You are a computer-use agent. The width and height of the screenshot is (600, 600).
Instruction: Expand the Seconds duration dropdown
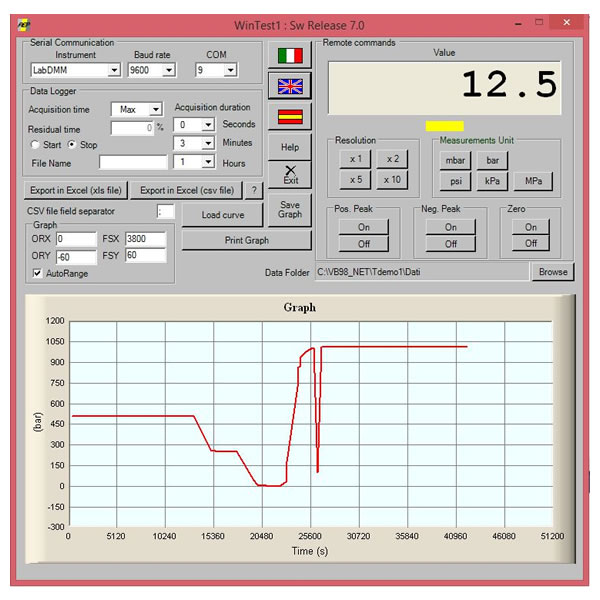pos(208,125)
